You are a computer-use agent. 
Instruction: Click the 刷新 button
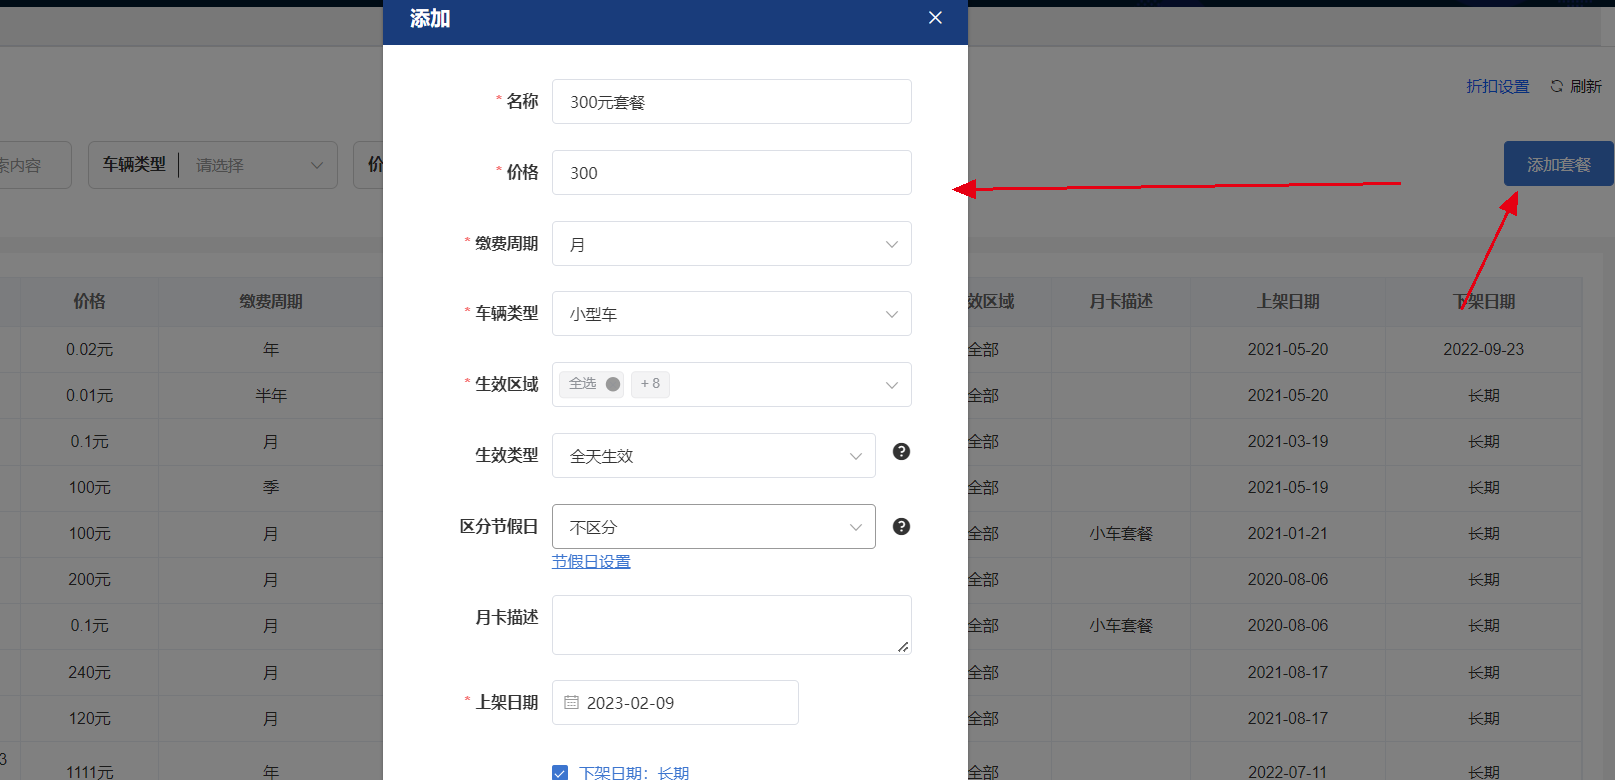pyautogui.click(x=1576, y=87)
